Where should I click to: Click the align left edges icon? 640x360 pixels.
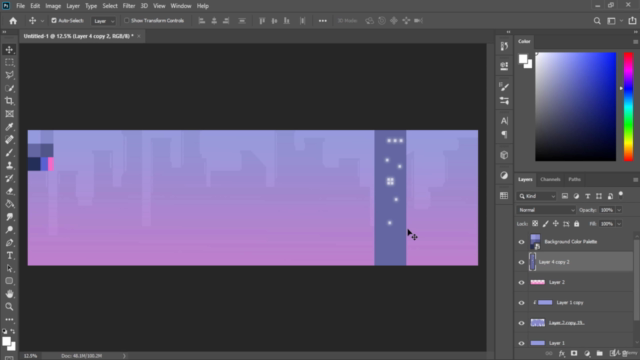click(202, 21)
